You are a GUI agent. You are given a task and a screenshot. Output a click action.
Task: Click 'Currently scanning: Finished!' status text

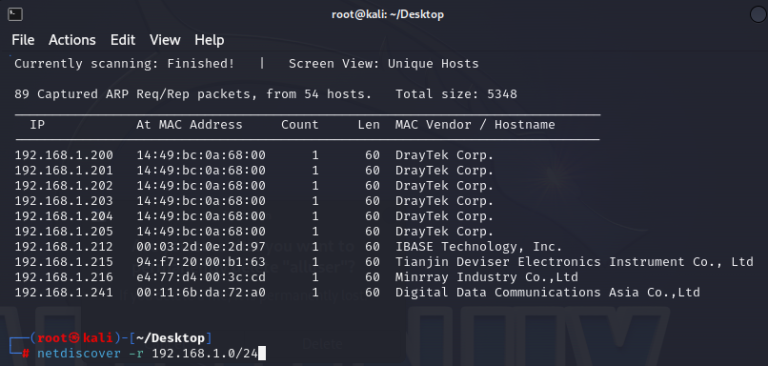(124, 64)
